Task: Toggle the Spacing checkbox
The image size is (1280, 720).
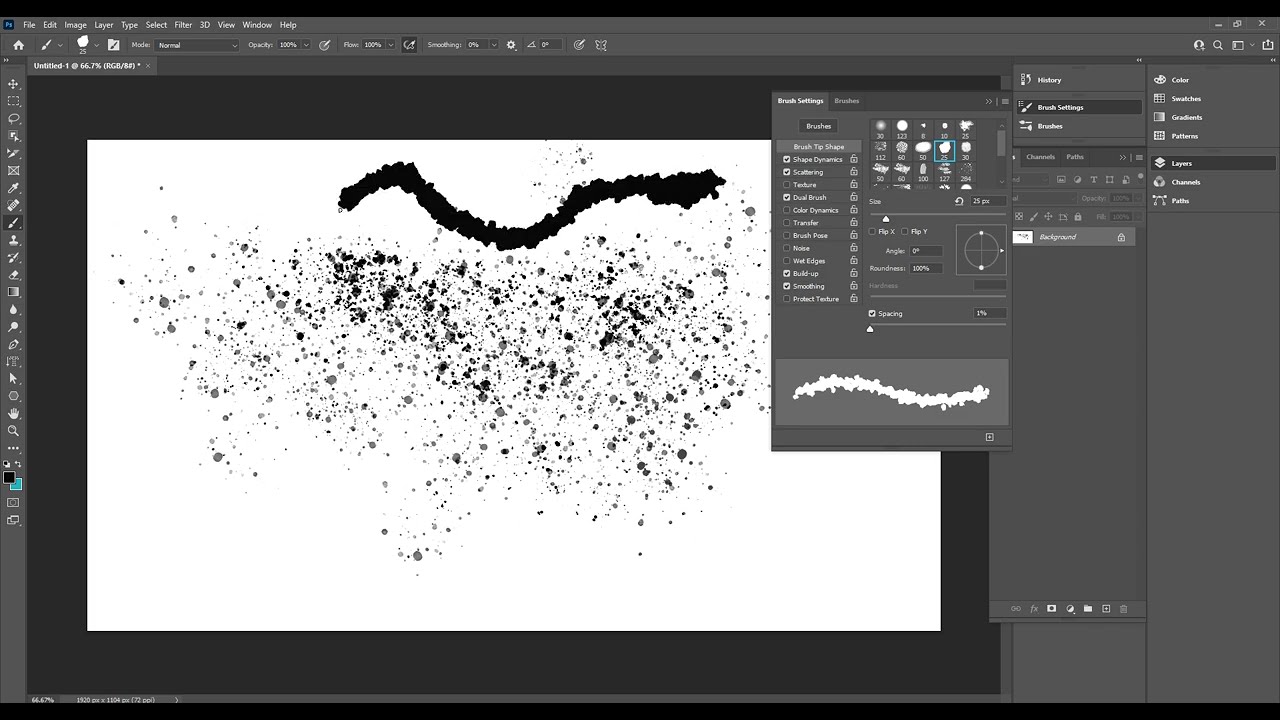Action: [x=872, y=313]
